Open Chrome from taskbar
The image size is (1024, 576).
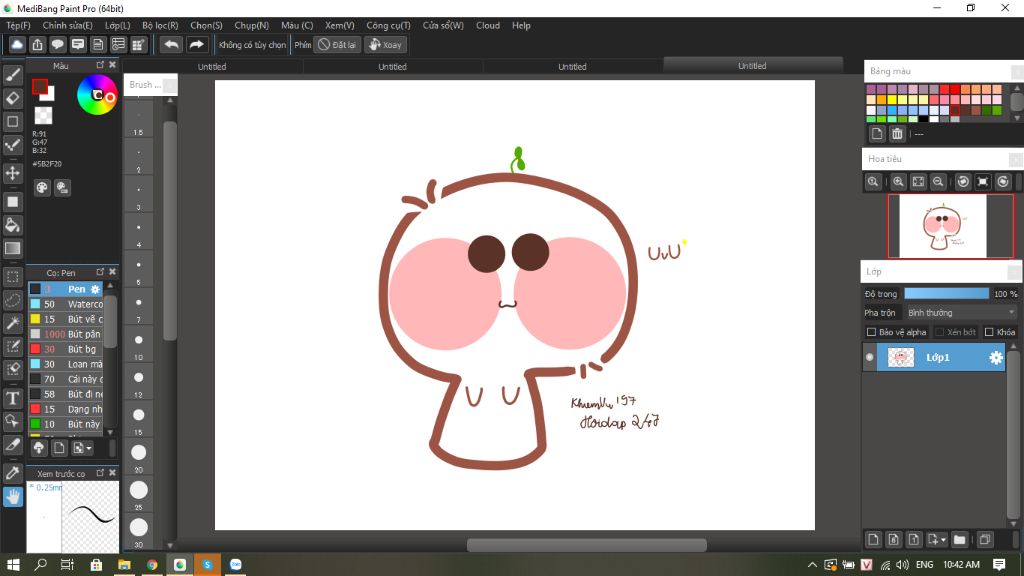[x=152, y=564]
